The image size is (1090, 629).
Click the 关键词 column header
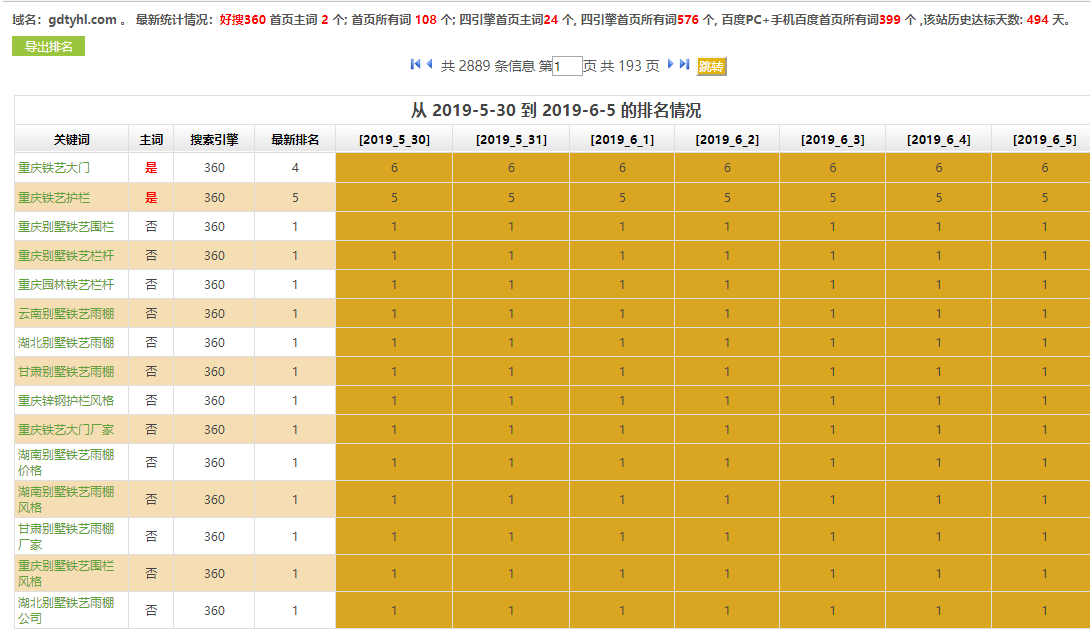click(71, 140)
